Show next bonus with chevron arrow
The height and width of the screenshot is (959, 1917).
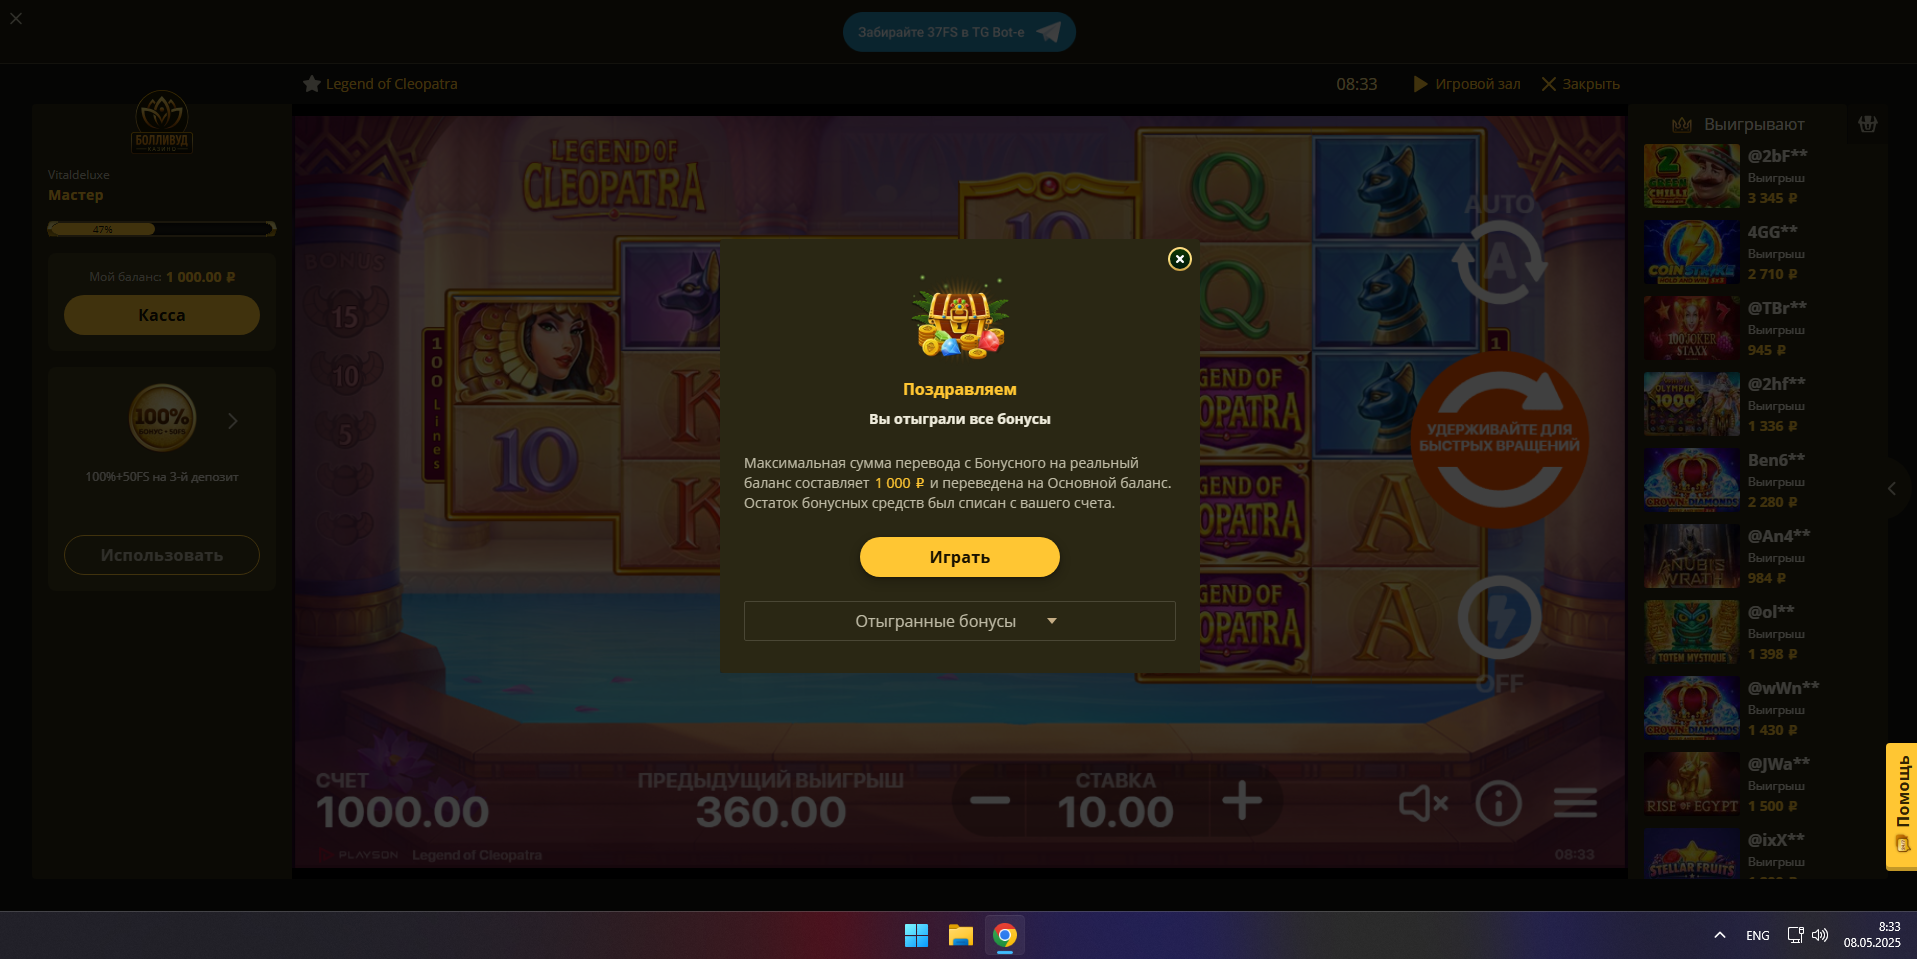(x=233, y=421)
